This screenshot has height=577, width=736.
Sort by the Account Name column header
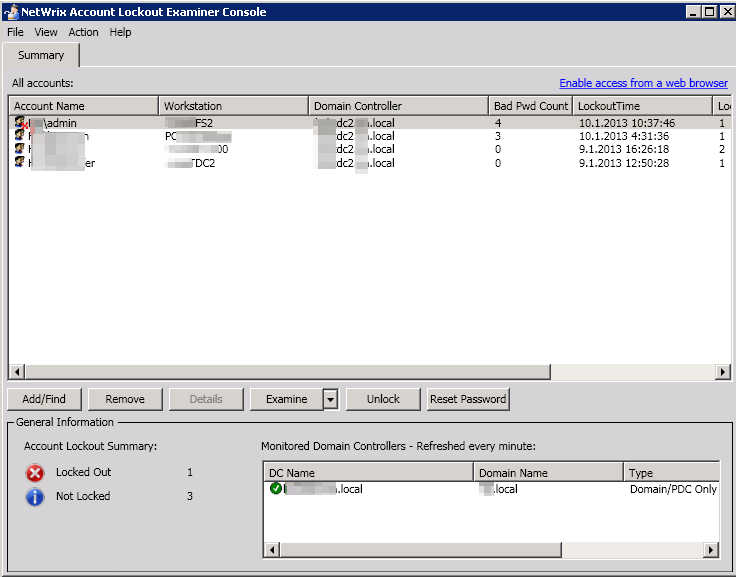(x=84, y=106)
